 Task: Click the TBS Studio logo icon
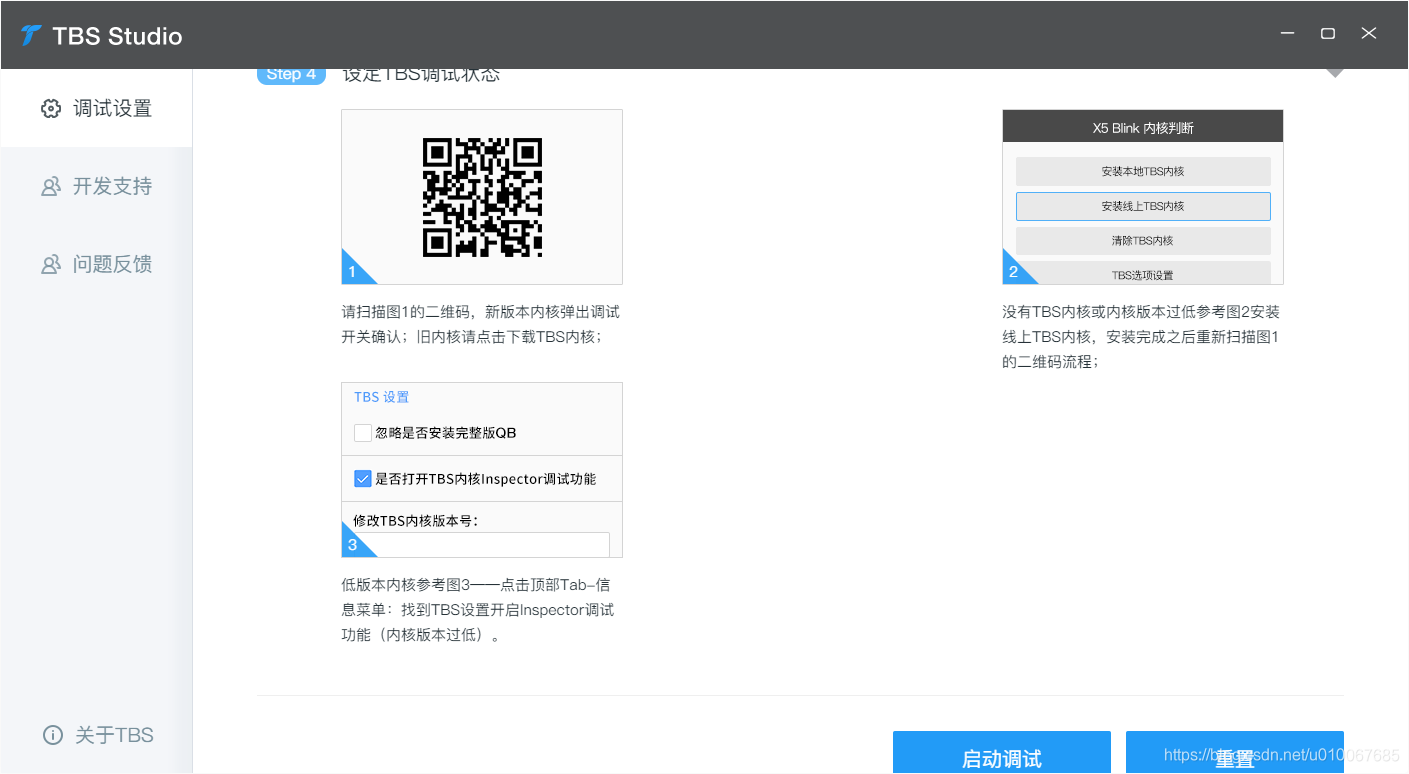(x=31, y=36)
